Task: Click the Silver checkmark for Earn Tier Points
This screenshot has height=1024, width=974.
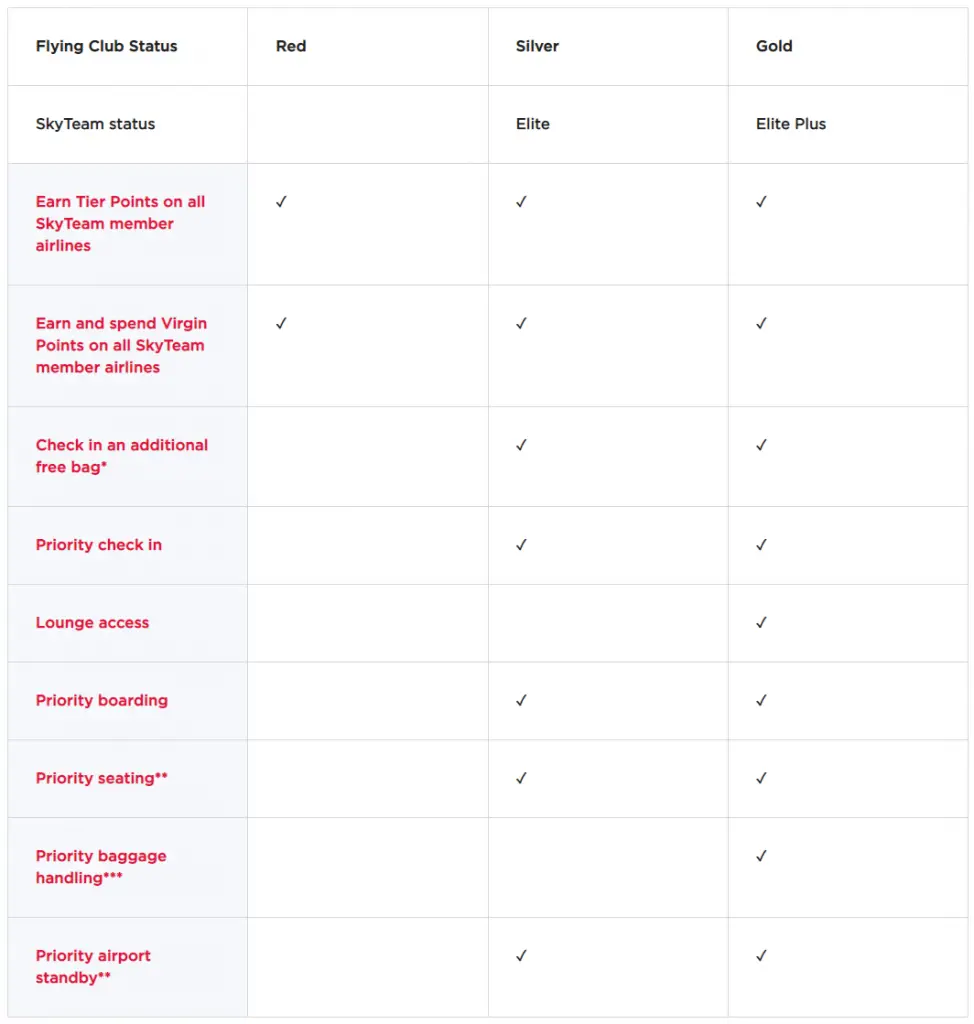Action: click(x=521, y=202)
